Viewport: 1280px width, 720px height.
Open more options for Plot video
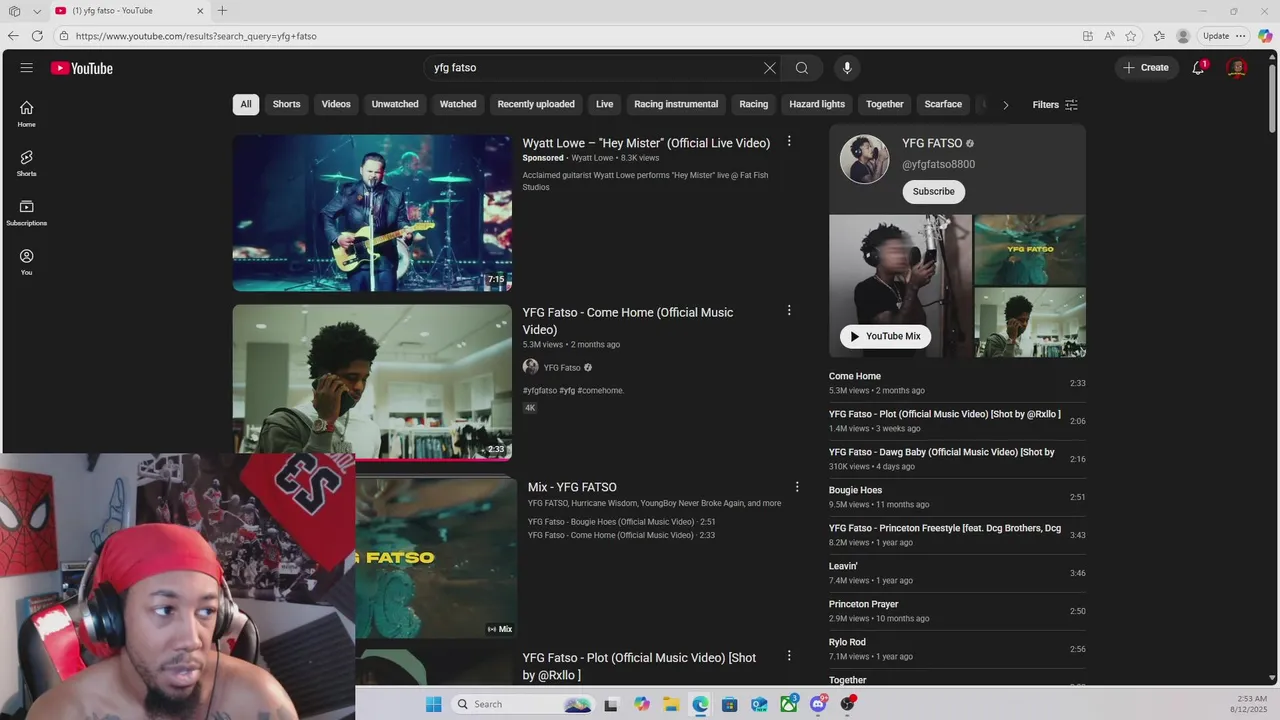click(789, 656)
